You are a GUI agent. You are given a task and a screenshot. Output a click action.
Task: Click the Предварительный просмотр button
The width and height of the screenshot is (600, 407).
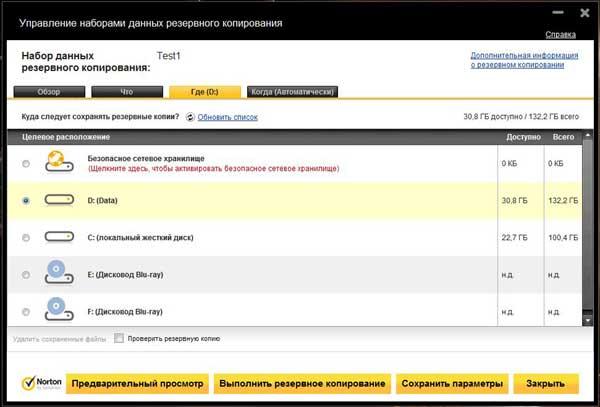click(137, 384)
